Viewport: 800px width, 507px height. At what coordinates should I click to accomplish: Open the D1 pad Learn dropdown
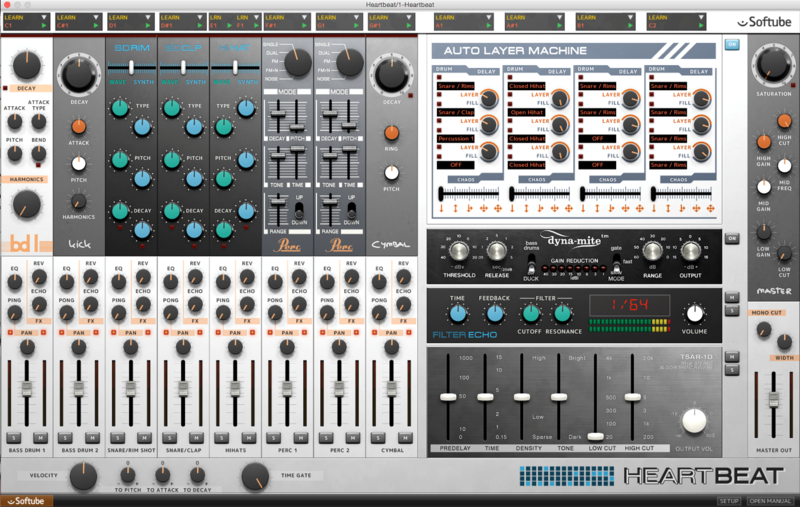pyautogui.click(x=148, y=17)
